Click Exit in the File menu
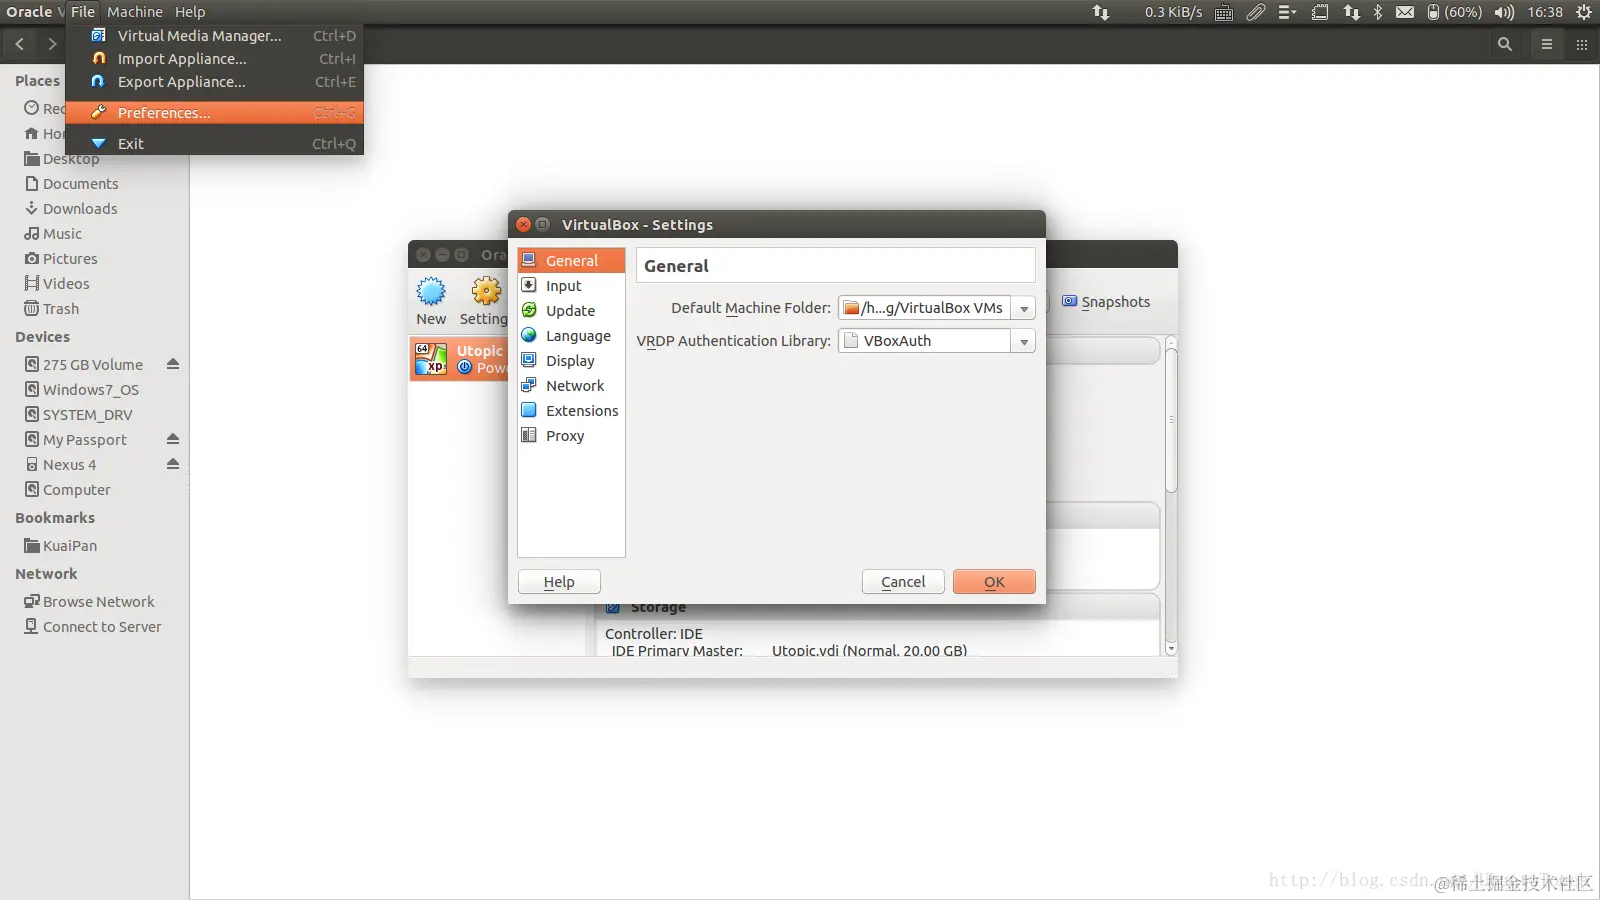 (214, 143)
